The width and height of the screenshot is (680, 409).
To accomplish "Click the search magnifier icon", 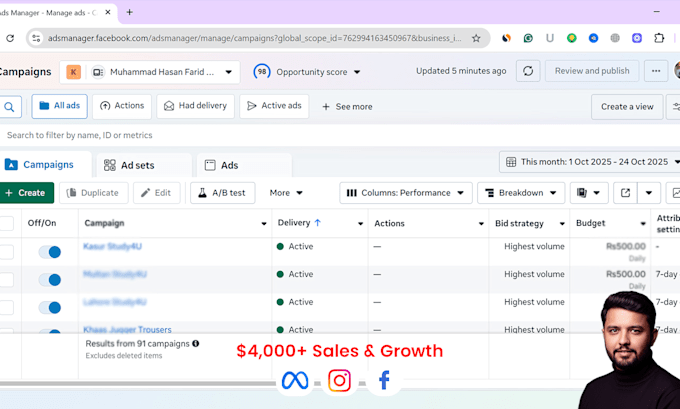I will tap(9, 107).
